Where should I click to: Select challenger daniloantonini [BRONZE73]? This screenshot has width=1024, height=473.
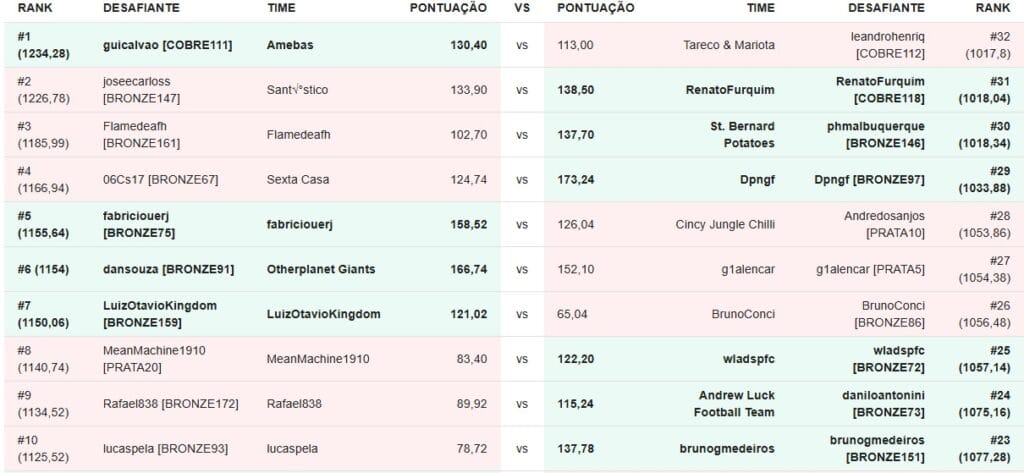[x=879, y=403]
